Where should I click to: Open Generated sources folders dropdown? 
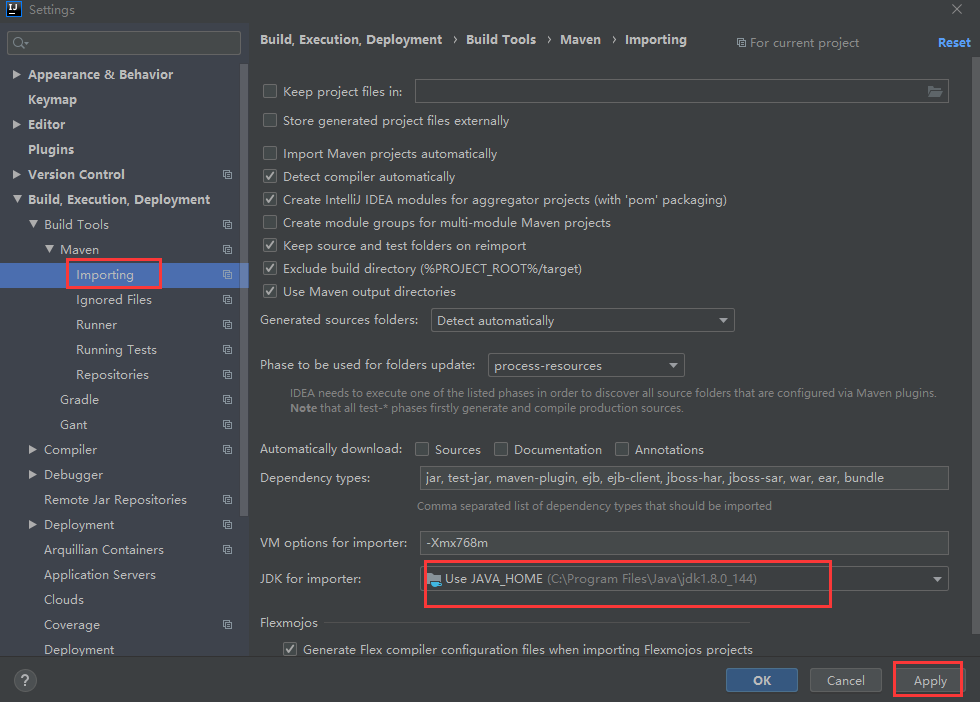point(582,320)
